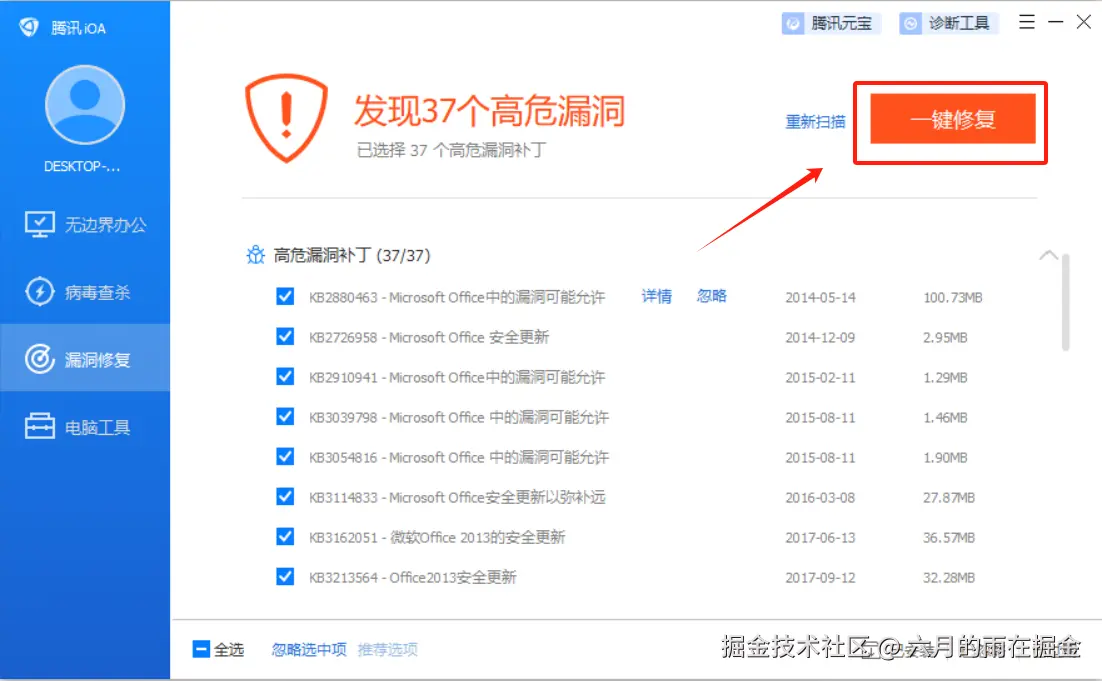The image size is (1102, 681).
Task: Open 诊断工具 button label
Action: click(959, 23)
